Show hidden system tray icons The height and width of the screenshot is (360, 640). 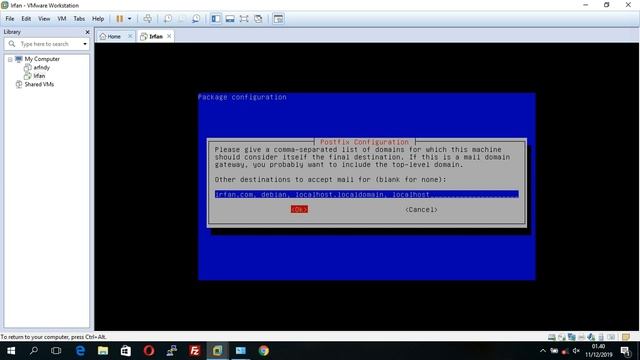542,351
